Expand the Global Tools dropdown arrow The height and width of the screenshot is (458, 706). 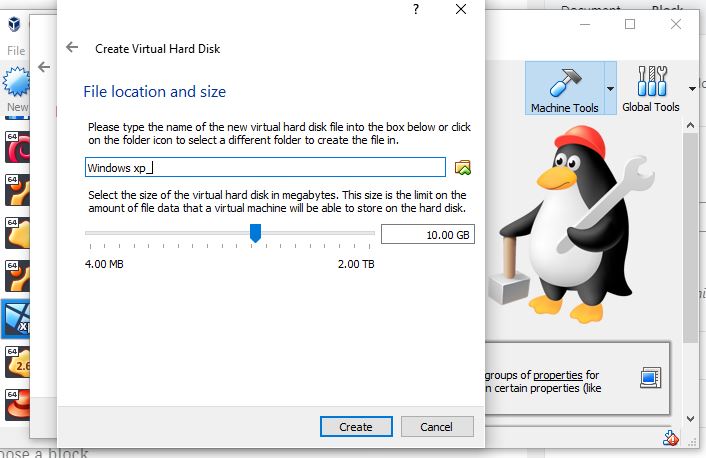692,89
